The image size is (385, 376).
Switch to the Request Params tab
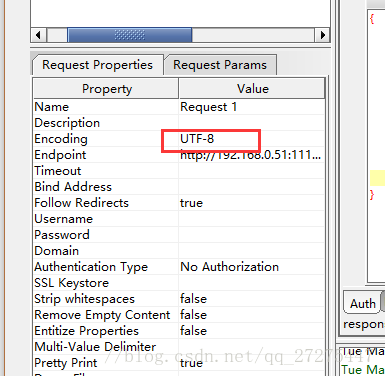tap(220, 65)
